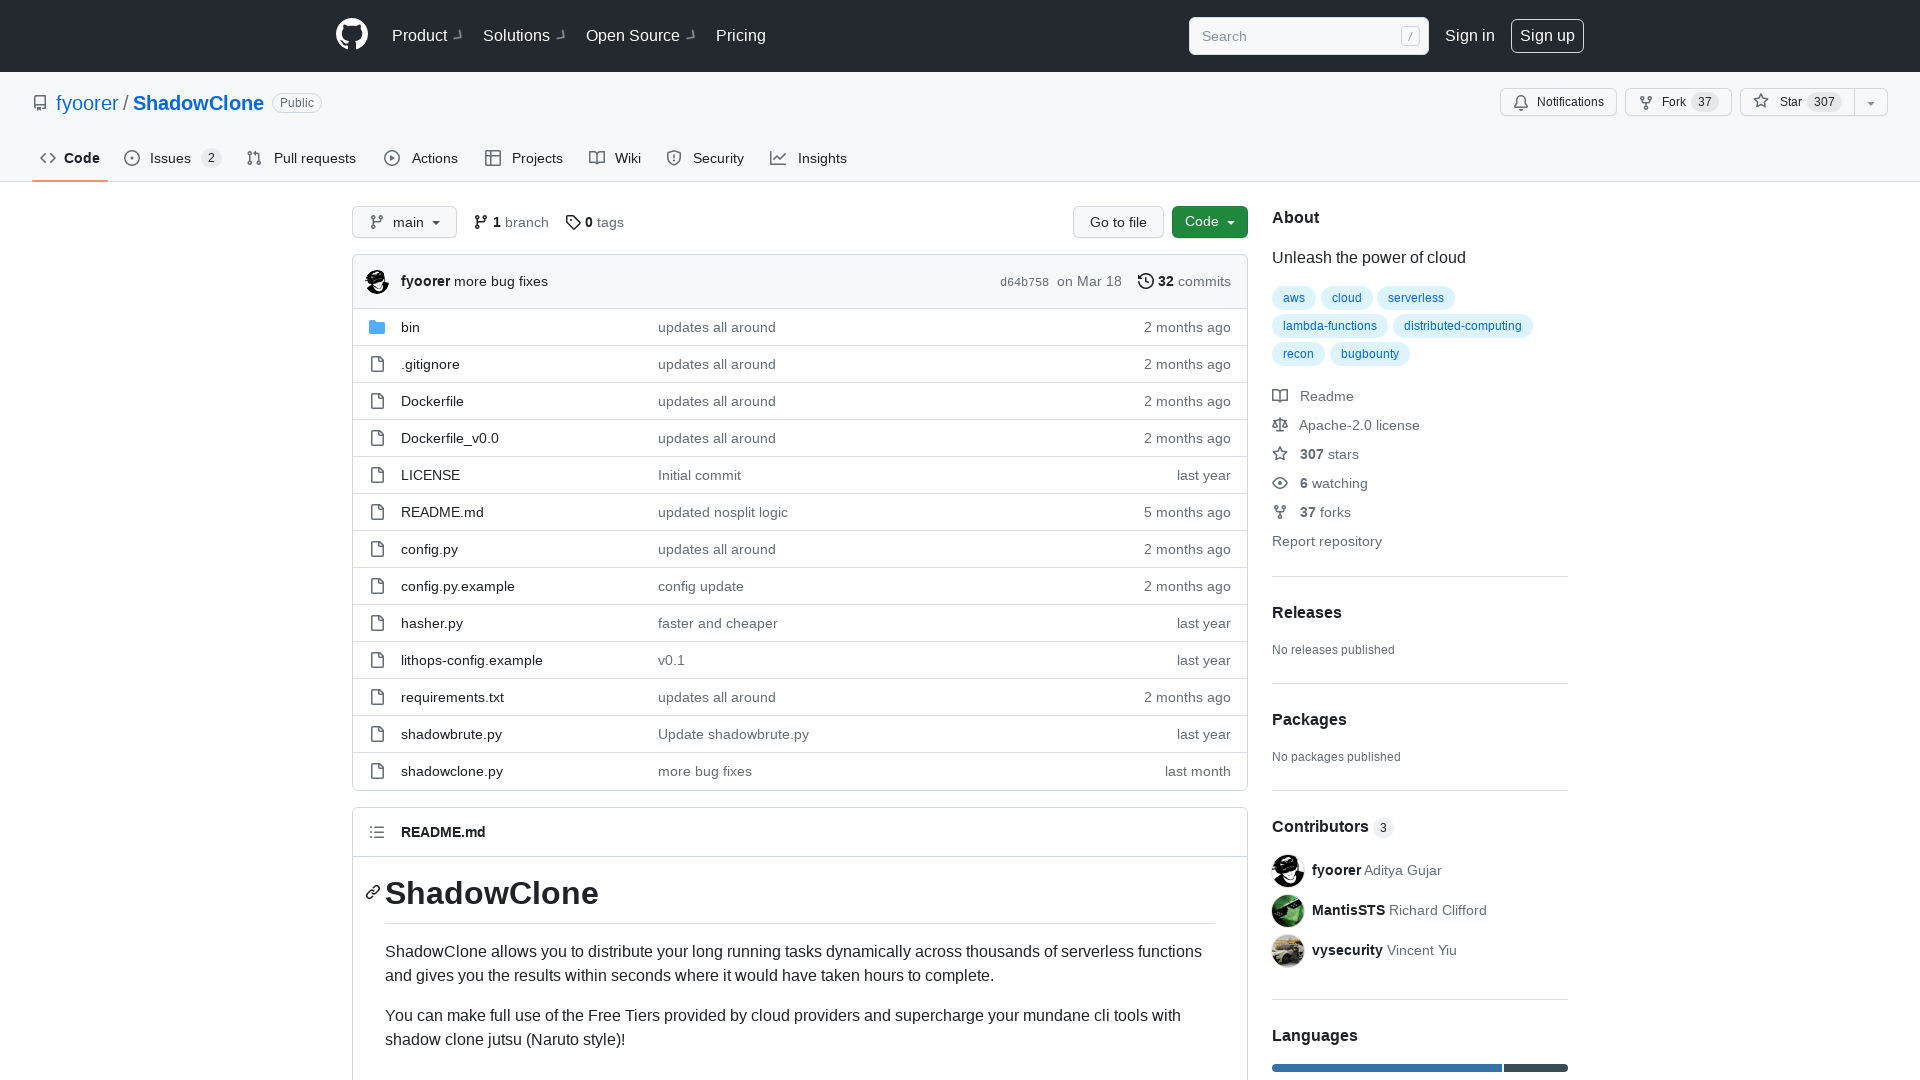Expand the main branch selector
1920x1080 pixels.
pos(404,222)
